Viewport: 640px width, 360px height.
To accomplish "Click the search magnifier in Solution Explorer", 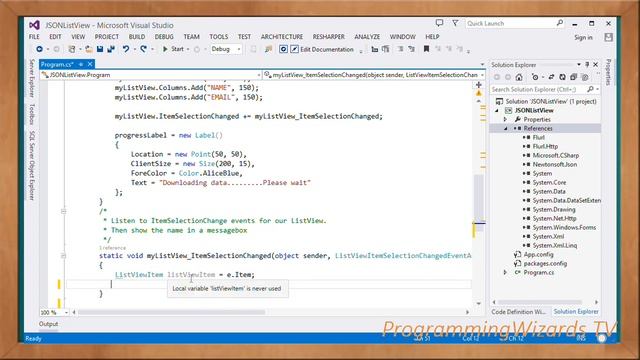I will point(590,89).
